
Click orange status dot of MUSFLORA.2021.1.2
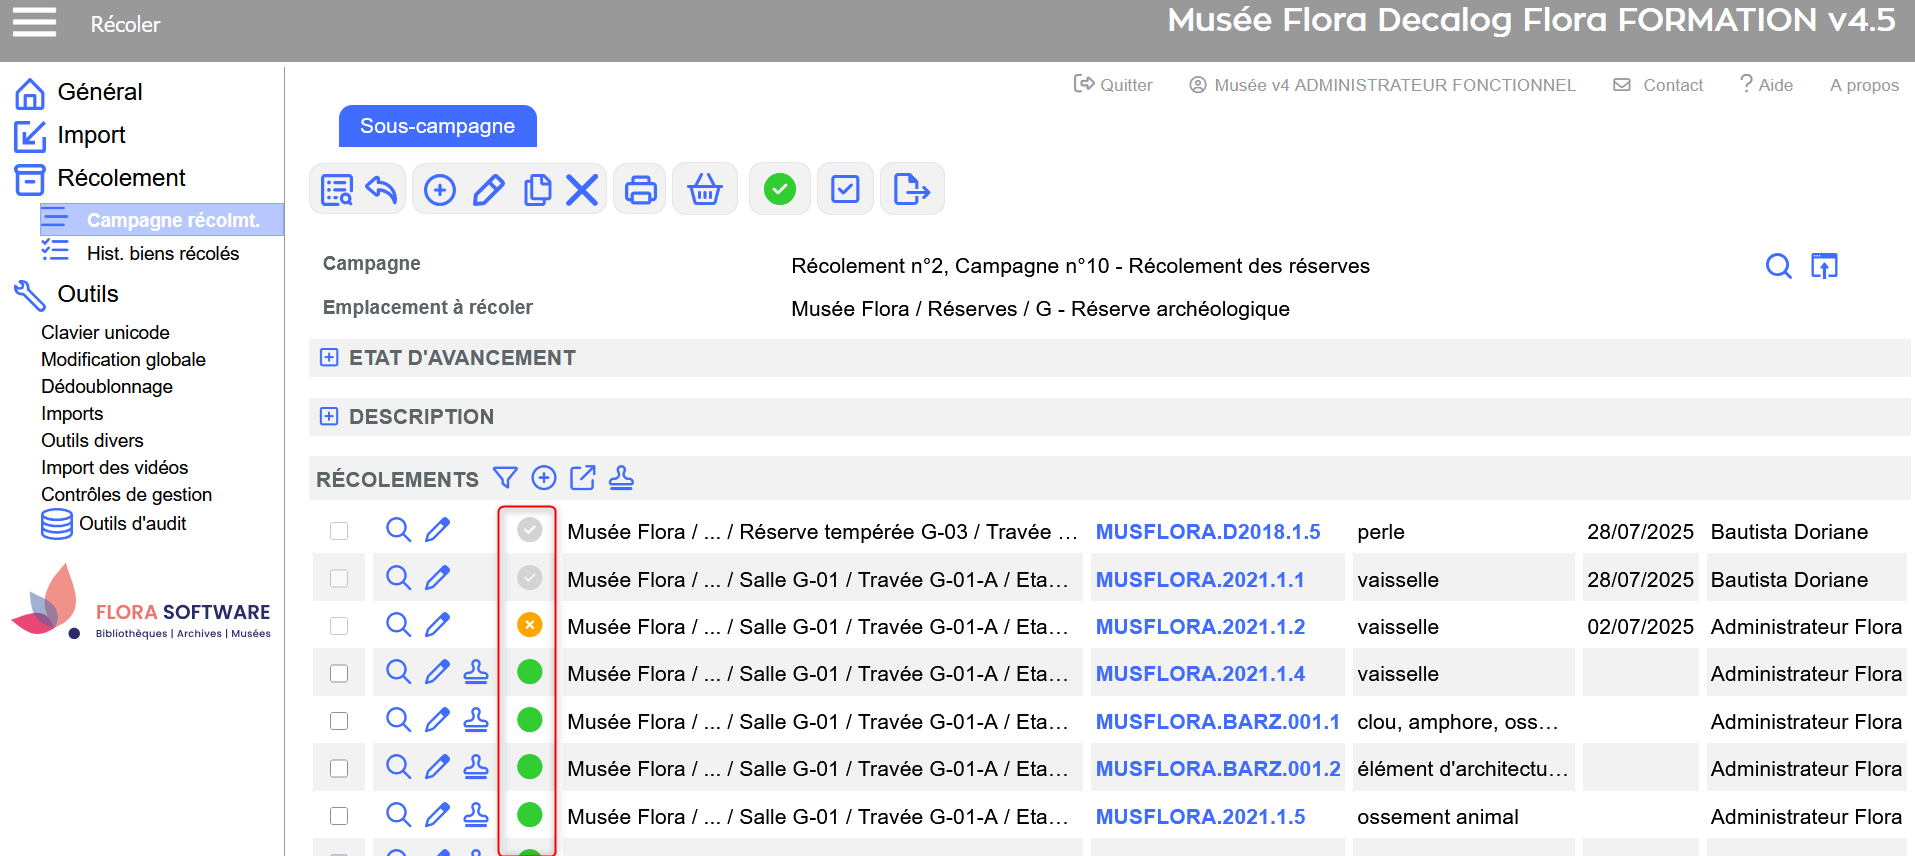pyautogui.click(x=529, y=625)
